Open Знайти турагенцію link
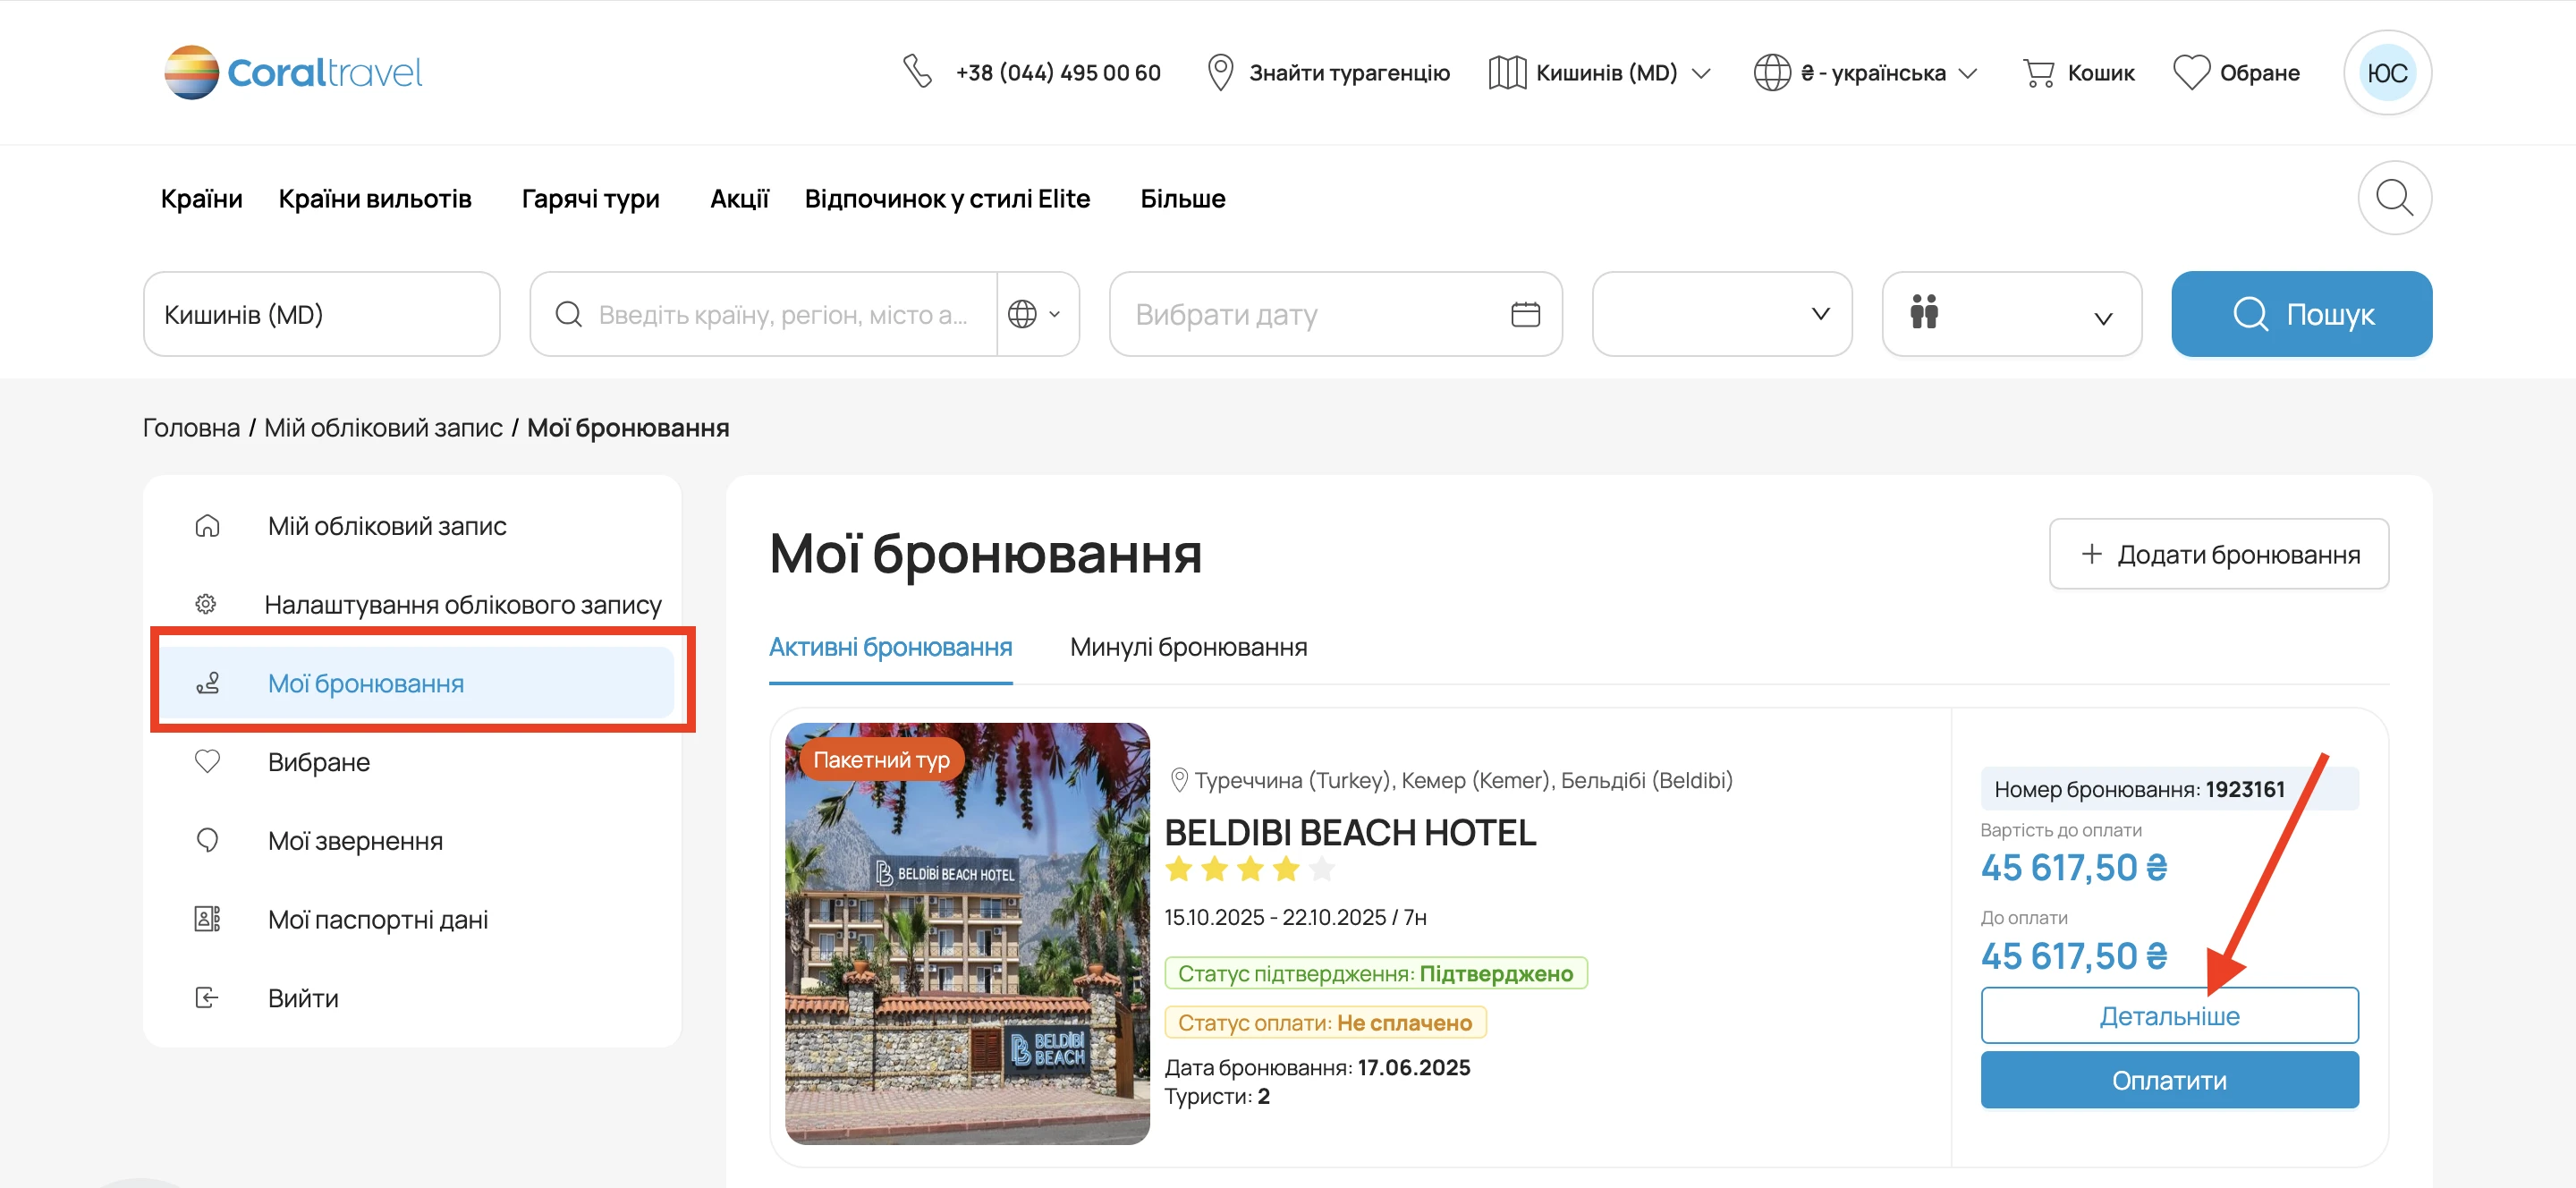The width and height of the screenshot is (2576, 1188). click(x=1349, y=72)
